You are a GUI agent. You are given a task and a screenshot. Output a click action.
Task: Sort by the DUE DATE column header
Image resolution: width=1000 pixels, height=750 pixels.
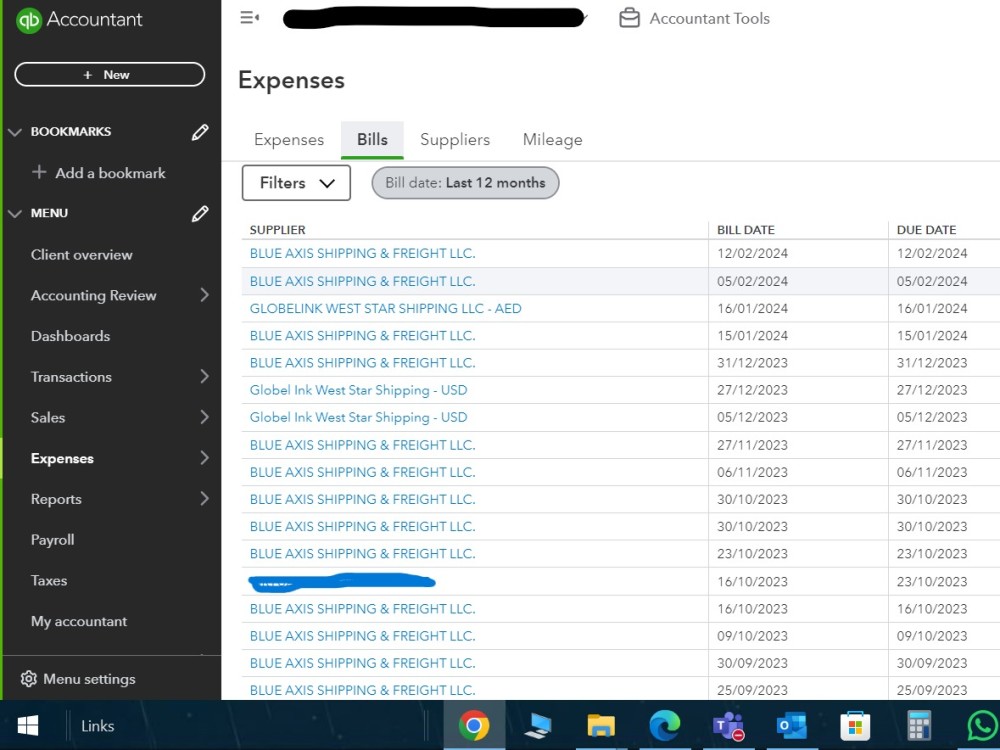926,230
